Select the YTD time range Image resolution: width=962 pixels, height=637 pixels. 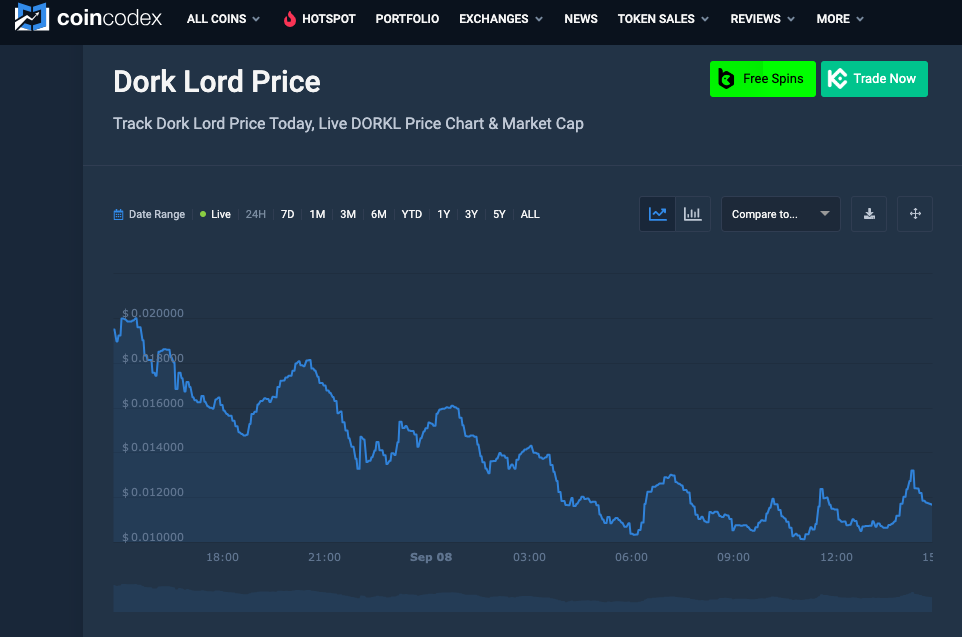pyautogui.click(x=412, y=215)
